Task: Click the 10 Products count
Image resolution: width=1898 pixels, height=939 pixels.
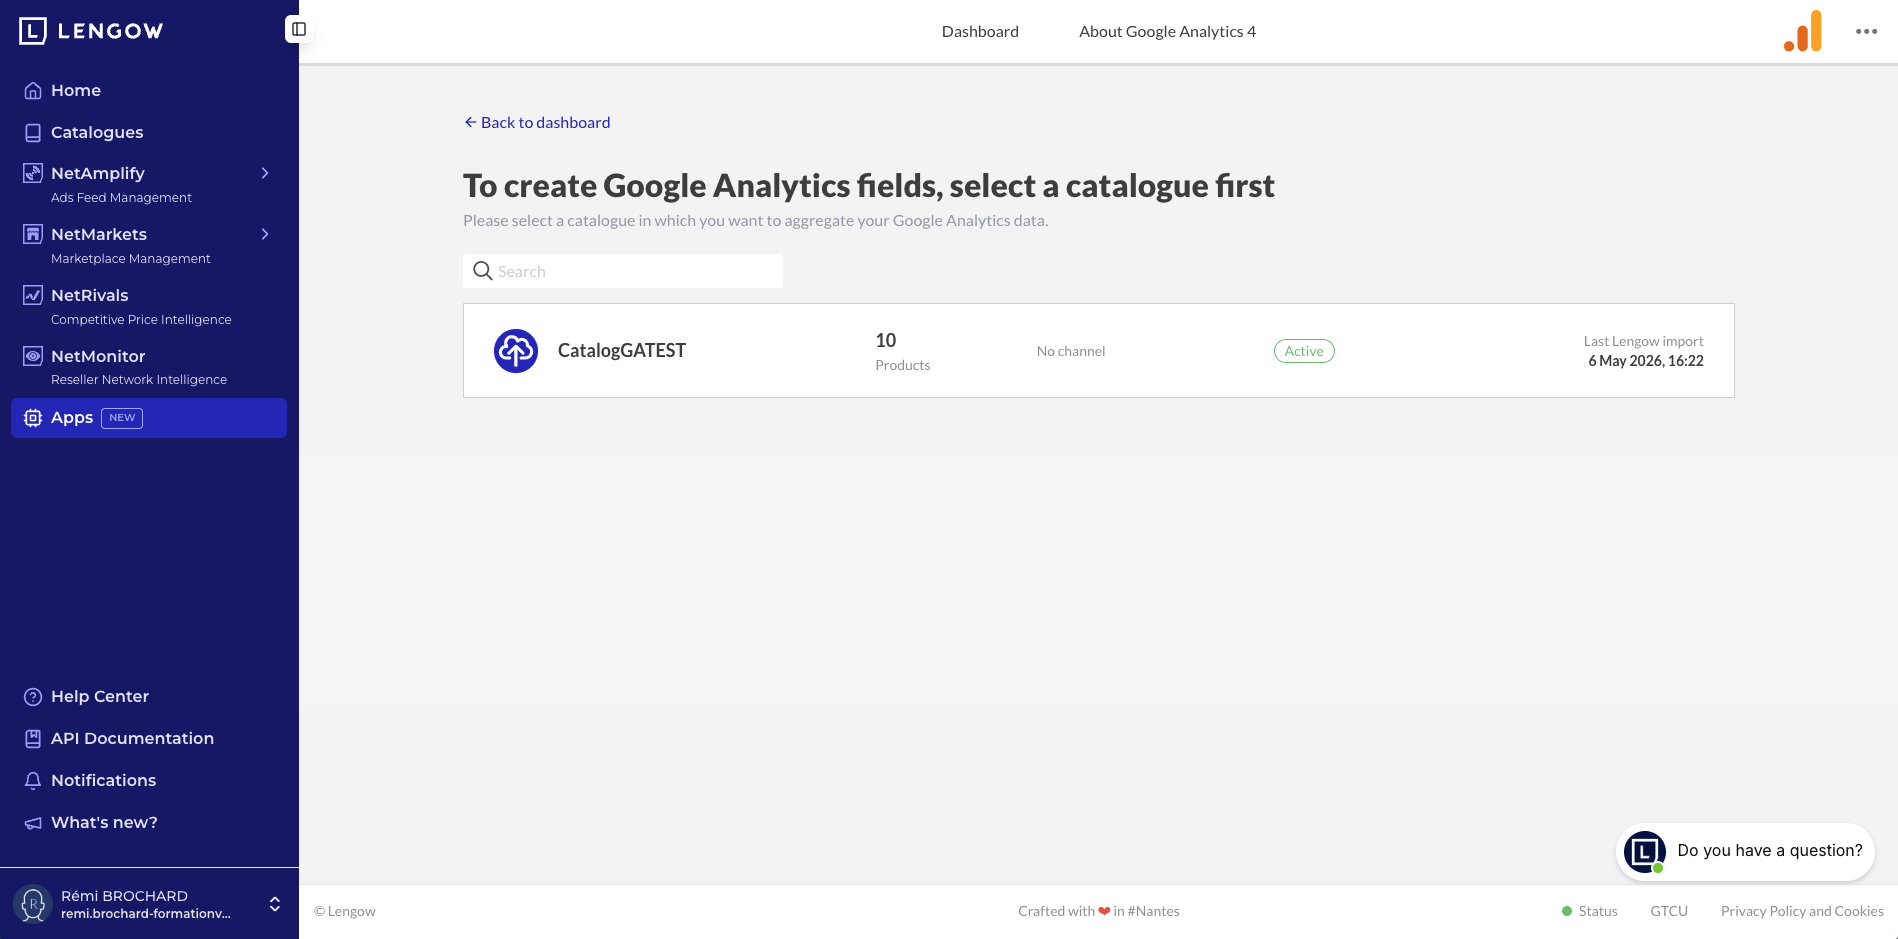Action: [903, 351]
